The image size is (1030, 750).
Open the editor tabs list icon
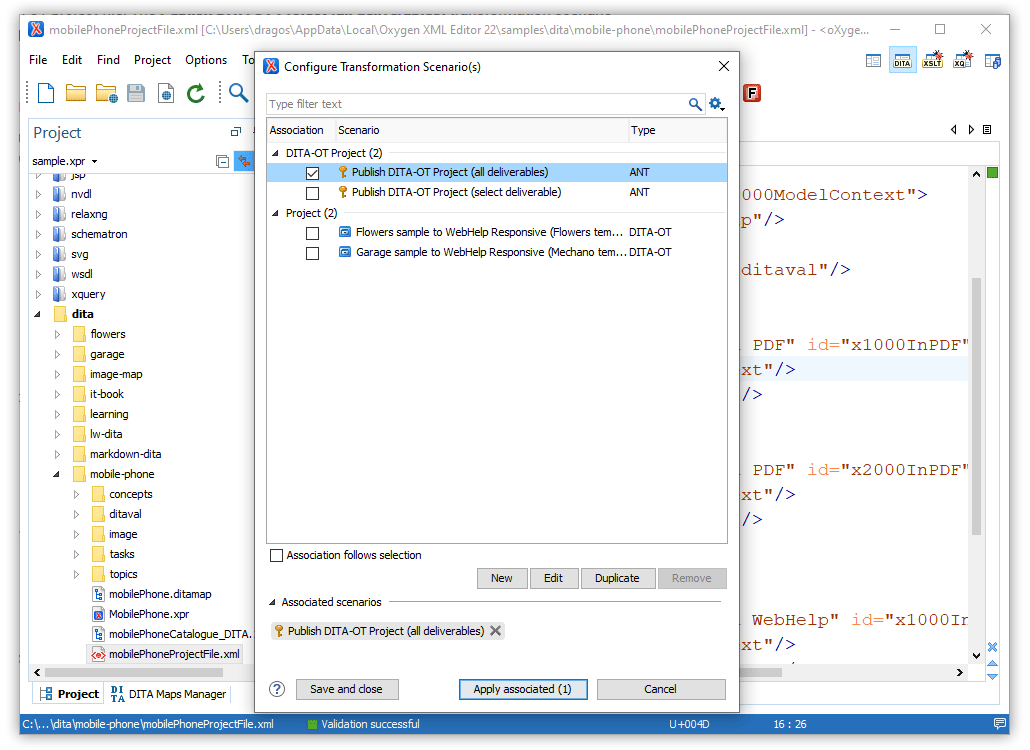987,130
